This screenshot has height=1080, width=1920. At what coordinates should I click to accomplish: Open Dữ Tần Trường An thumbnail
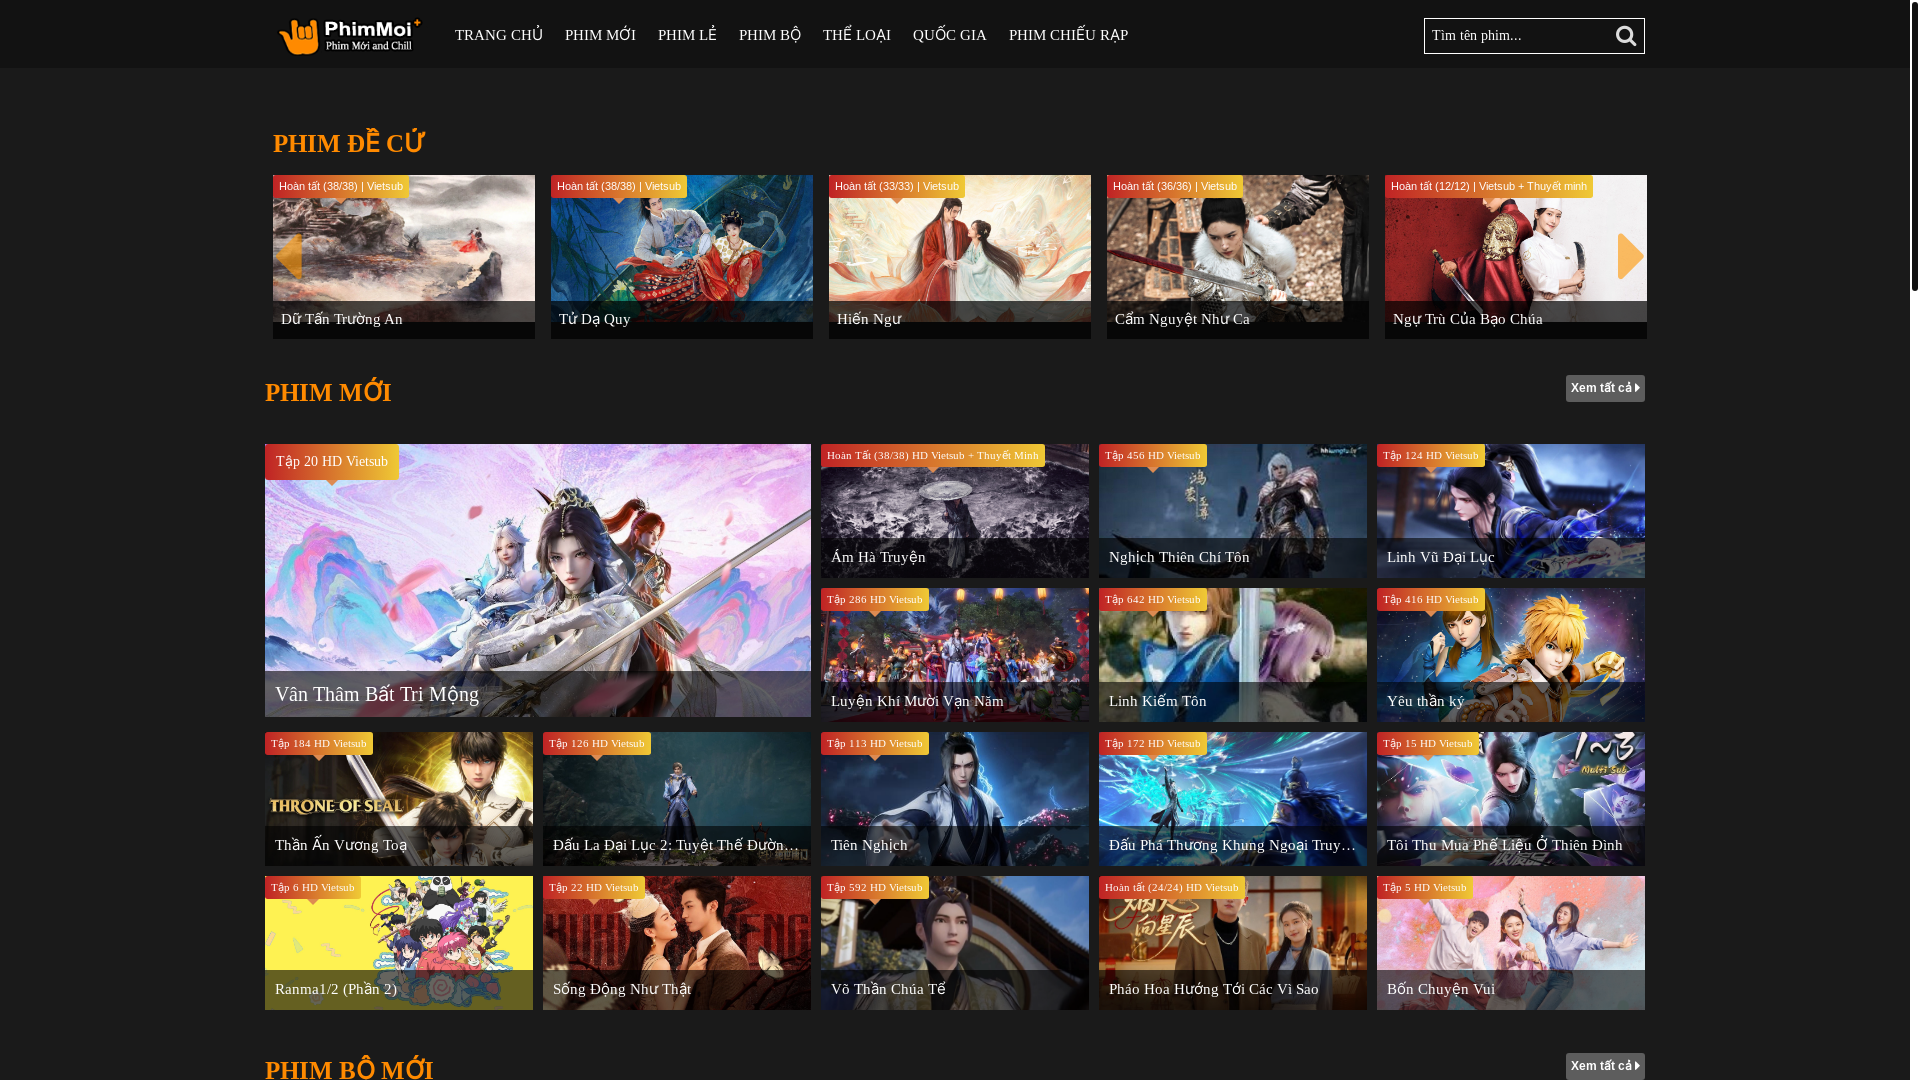point(404,257)
